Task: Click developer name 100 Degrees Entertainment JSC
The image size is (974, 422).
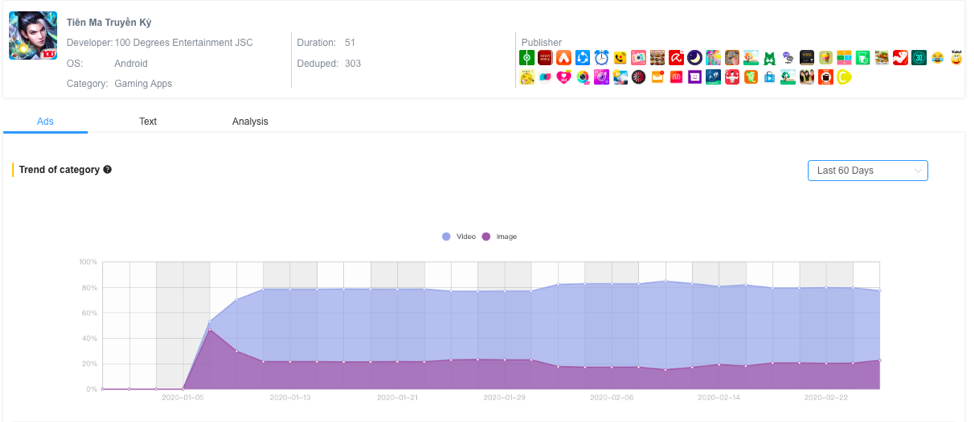Action: (x=183, y=43)
